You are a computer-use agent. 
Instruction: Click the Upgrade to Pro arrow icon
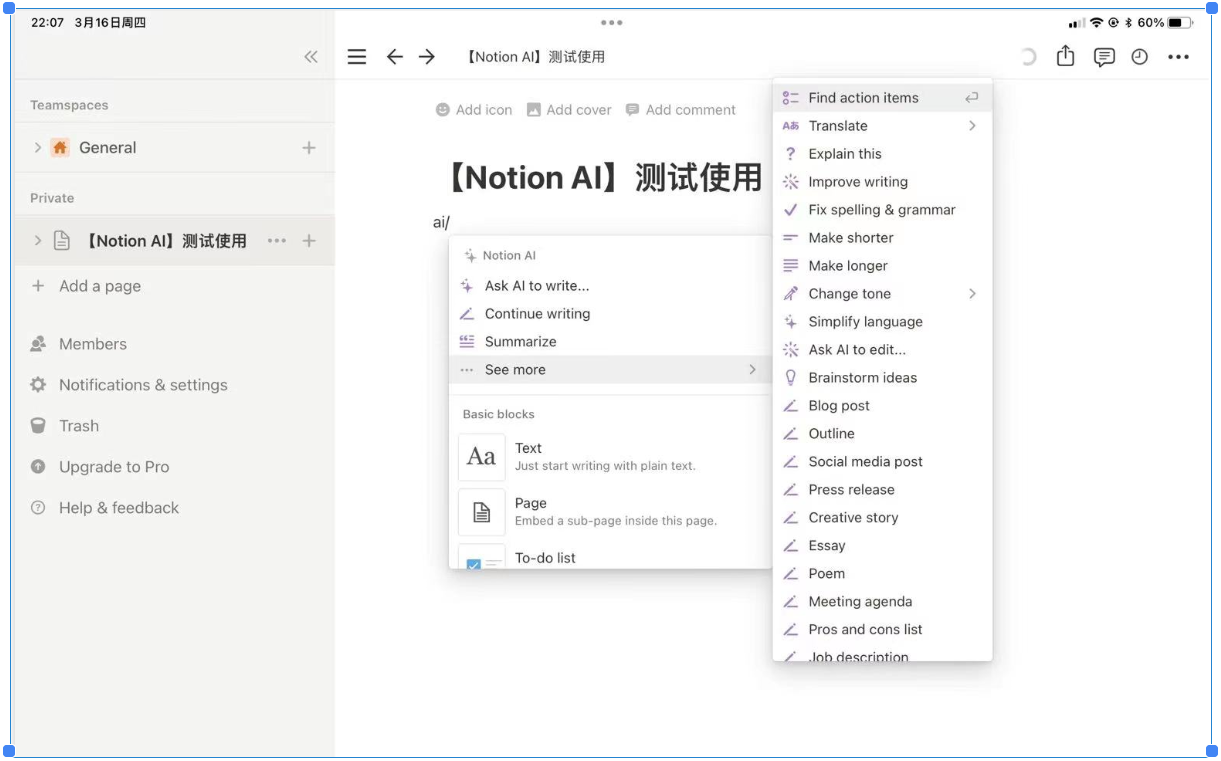pos(38,467)
